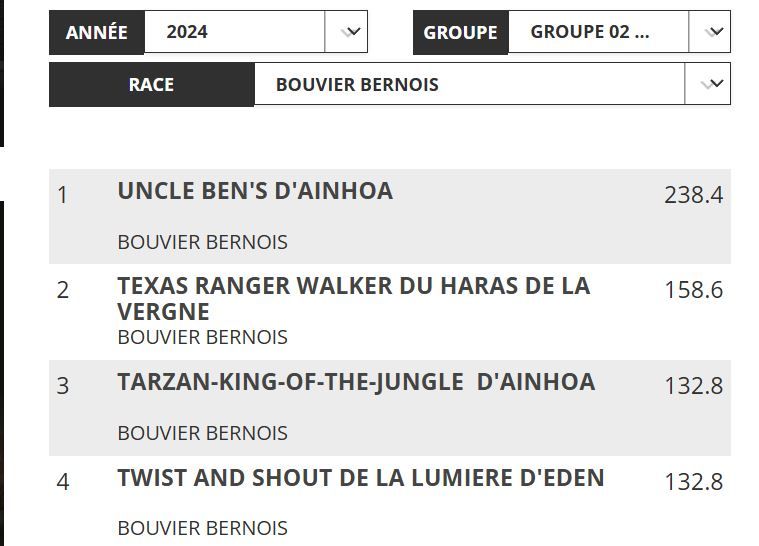
Task: Click the 158.6 score value
Action: [694, 290]
